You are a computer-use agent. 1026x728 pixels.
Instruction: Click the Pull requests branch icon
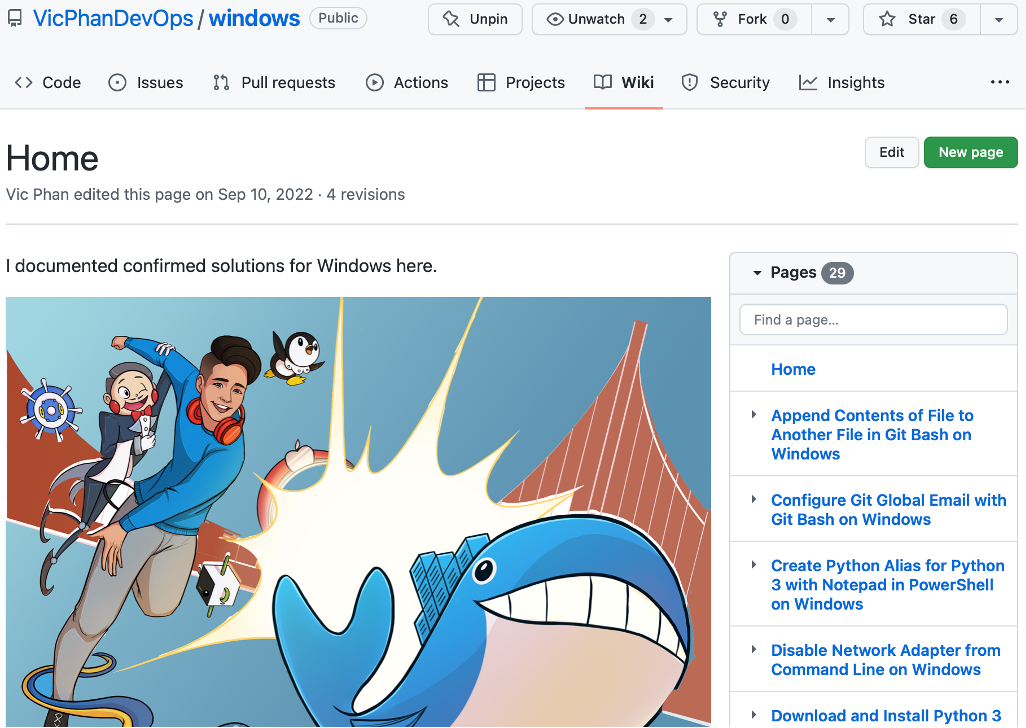click(x=221, y=82)
